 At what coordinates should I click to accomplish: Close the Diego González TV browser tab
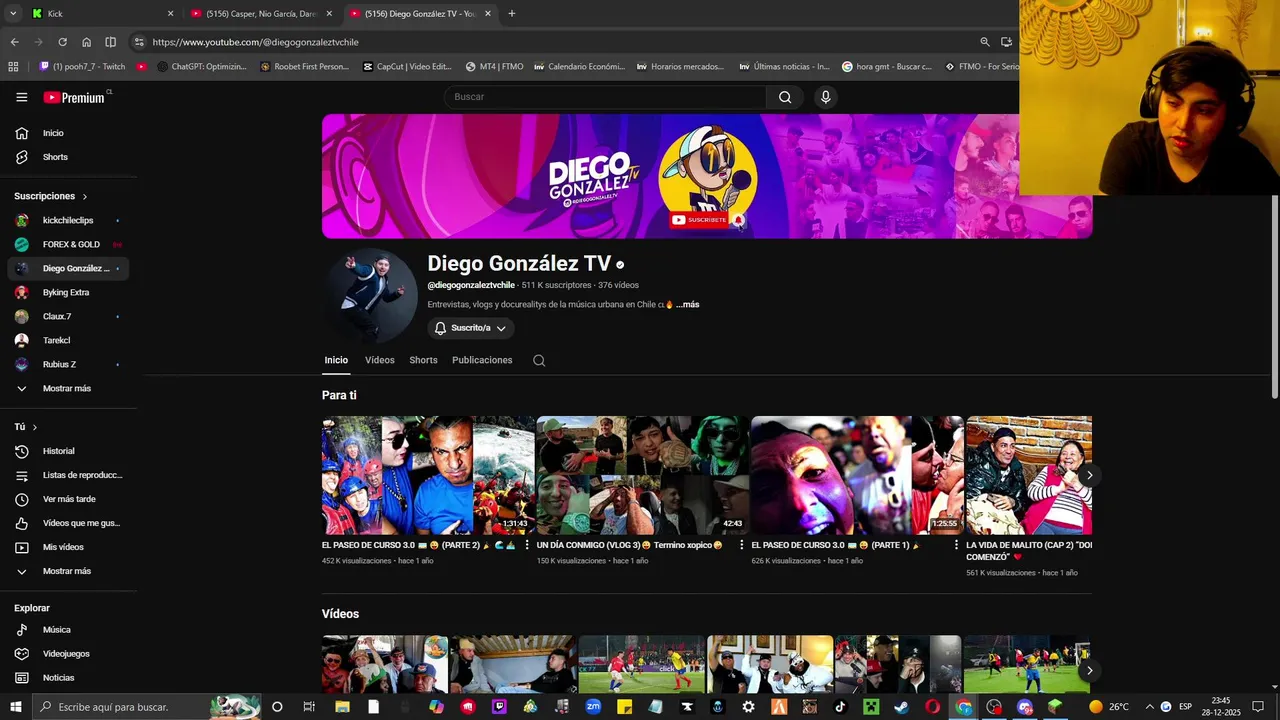(488, 14)
